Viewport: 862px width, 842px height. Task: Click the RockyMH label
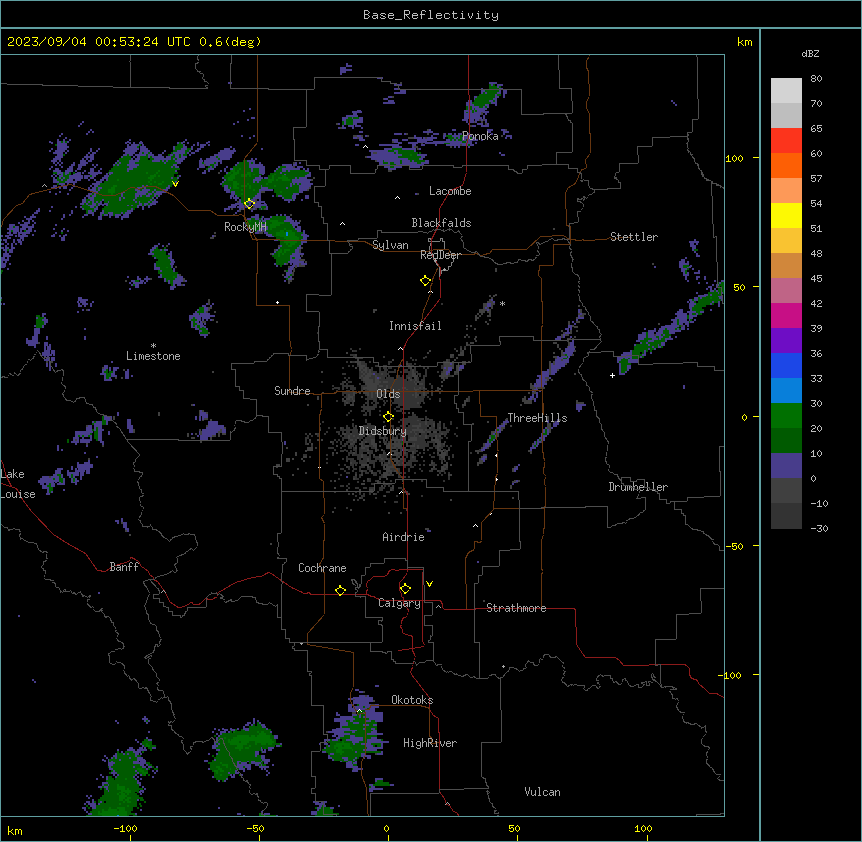(245, 227)
